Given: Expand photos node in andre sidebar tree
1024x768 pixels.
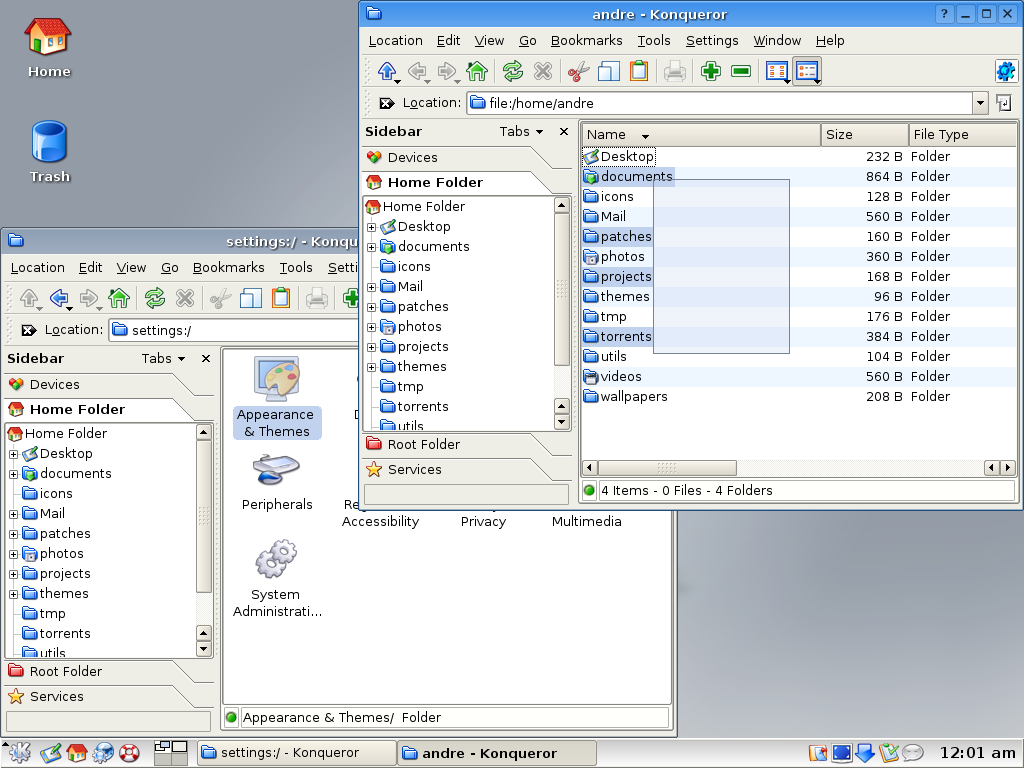Looking at the screenshot, I should pos(372,327).
